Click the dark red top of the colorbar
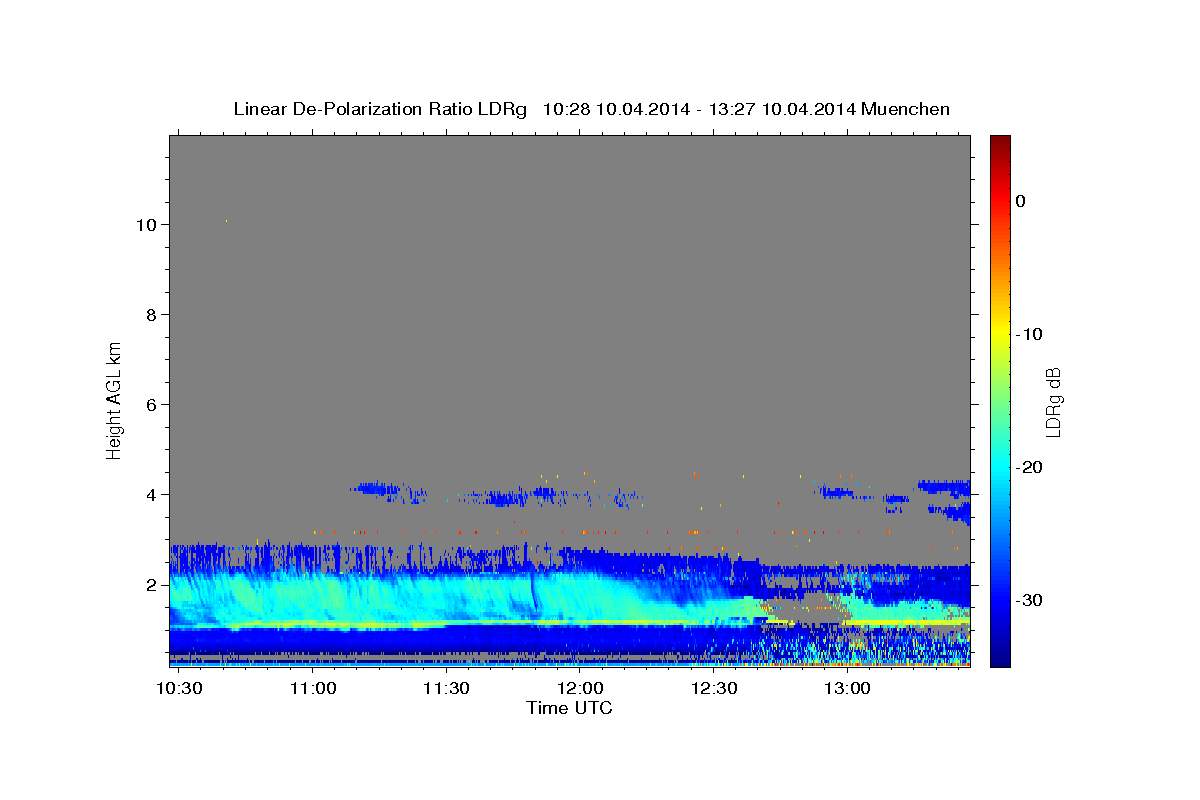Screen dimensions: 1200x800 click(1000, 143)
